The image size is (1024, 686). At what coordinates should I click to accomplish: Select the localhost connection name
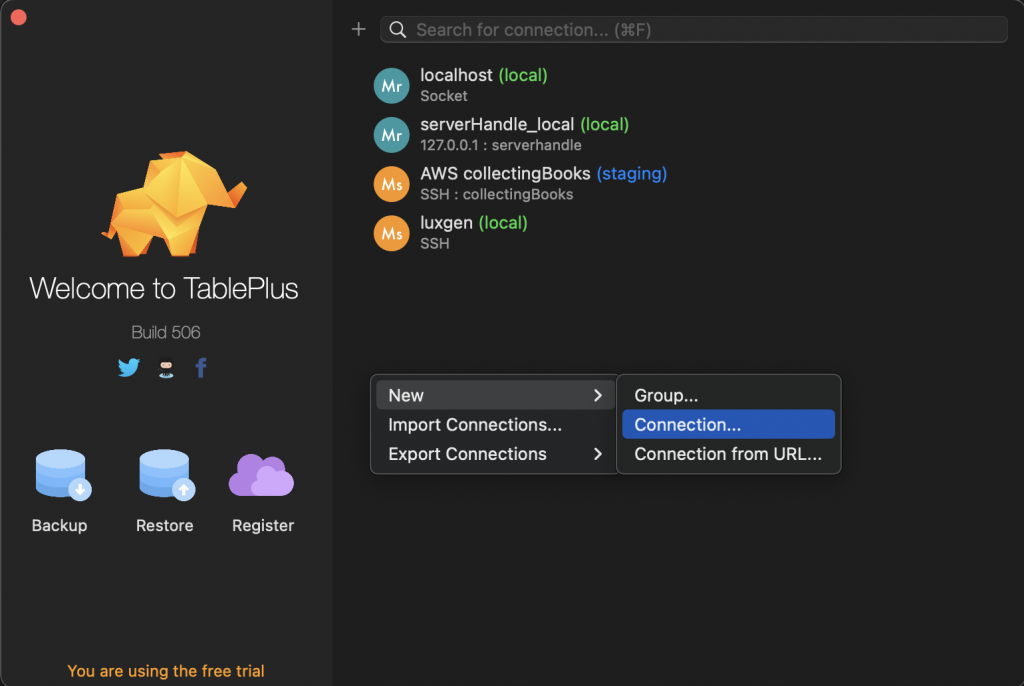click(456, 75)
